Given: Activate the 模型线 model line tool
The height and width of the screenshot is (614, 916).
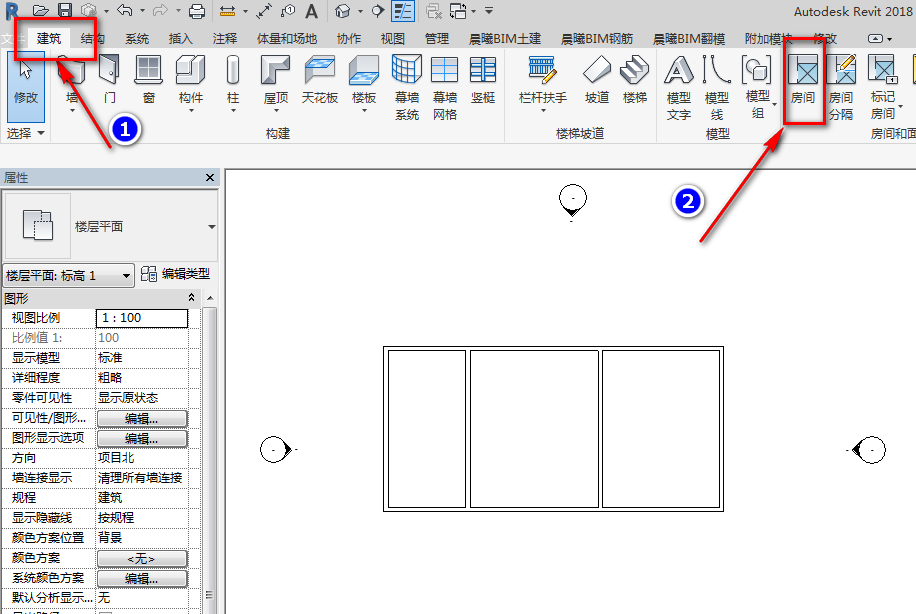Looking at the screenshot, I should tap(717, 88).
